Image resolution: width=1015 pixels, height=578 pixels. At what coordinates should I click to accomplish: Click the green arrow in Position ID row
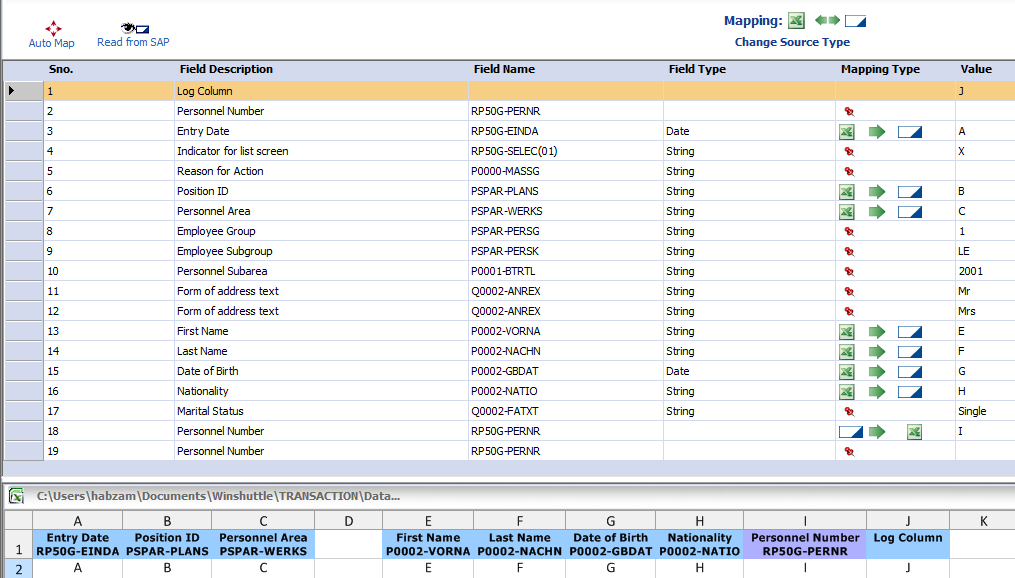tap(877, 191)
